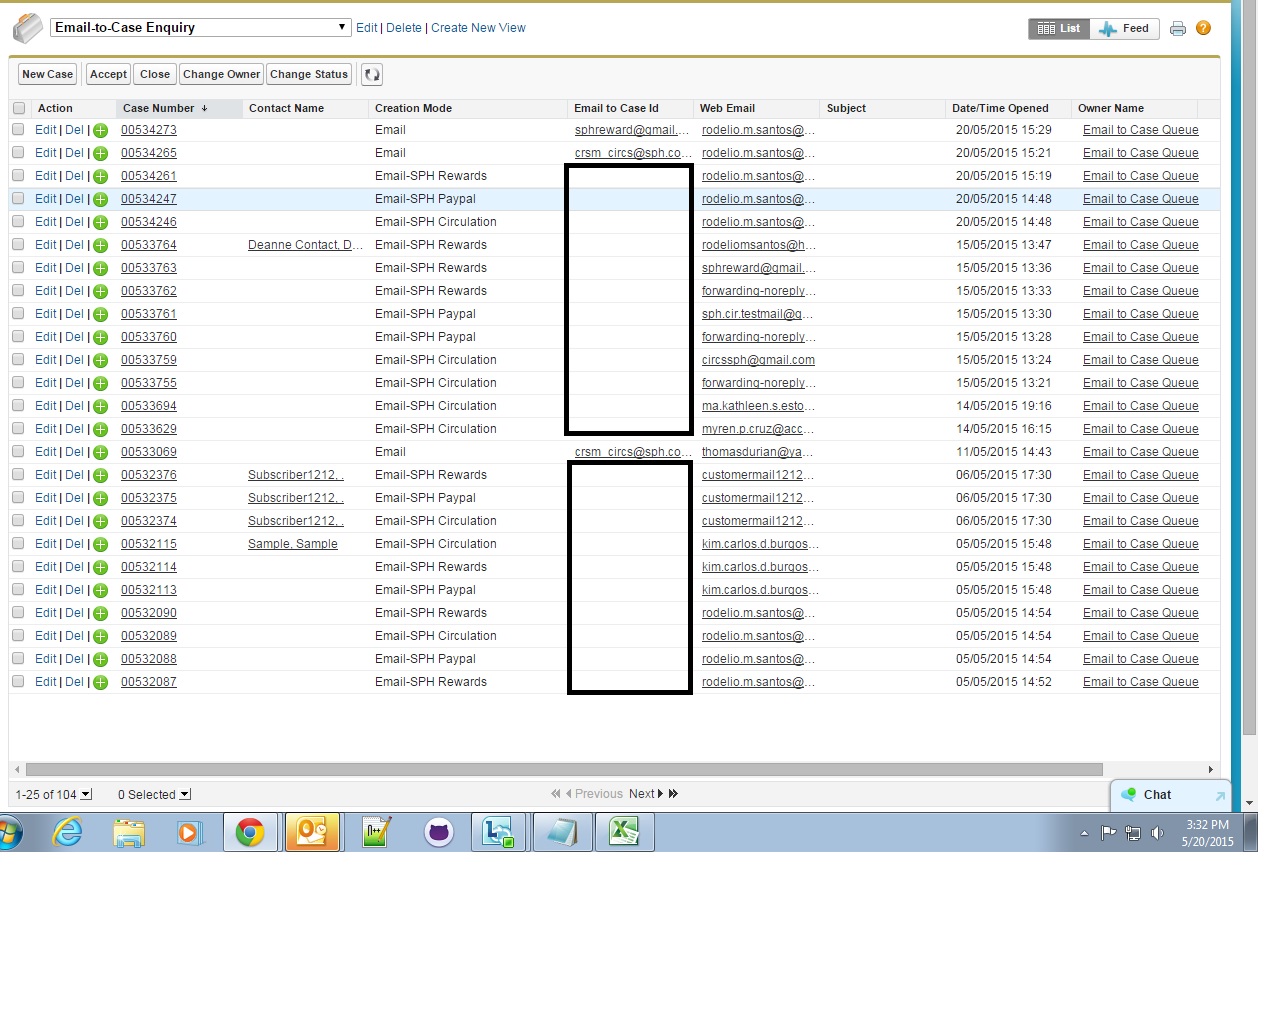
Task: Open Internet Explorer from the taskbar
Action: [x=68, y=832]
